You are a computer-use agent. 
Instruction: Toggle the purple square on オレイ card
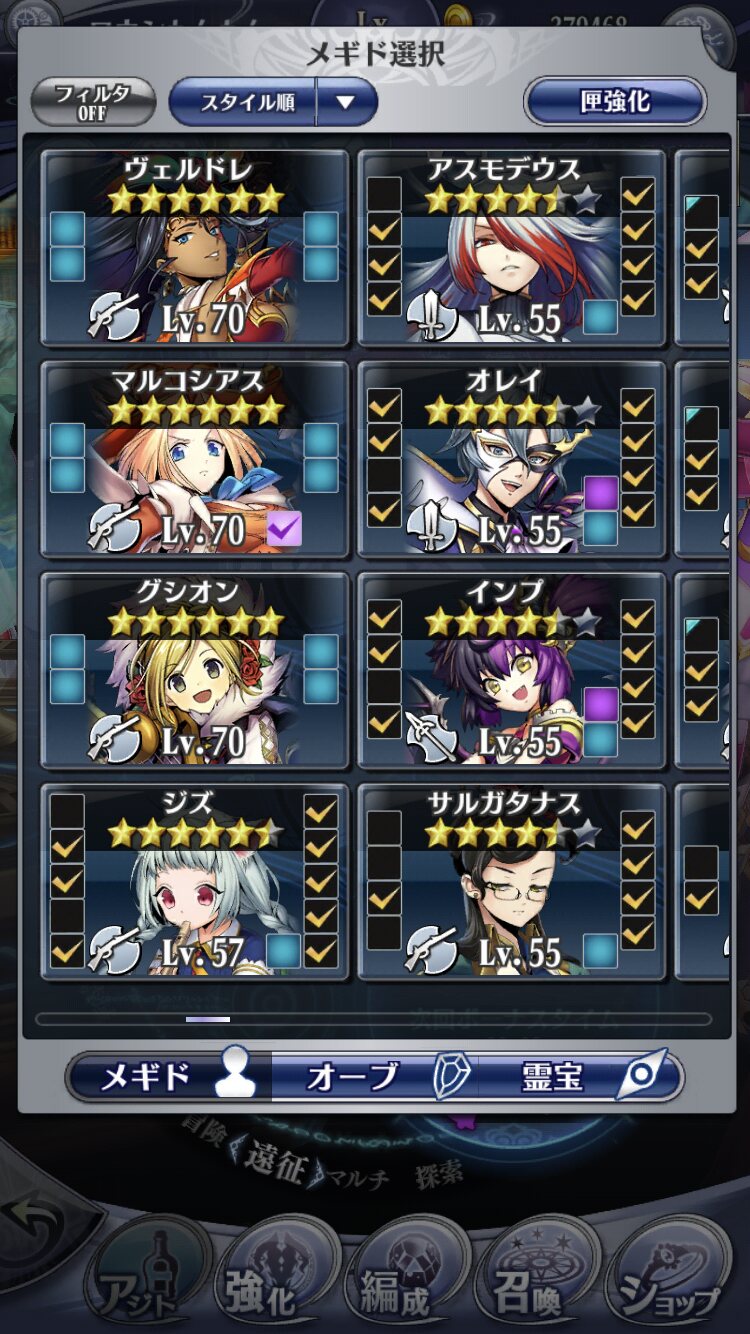[x=601, y=493]
